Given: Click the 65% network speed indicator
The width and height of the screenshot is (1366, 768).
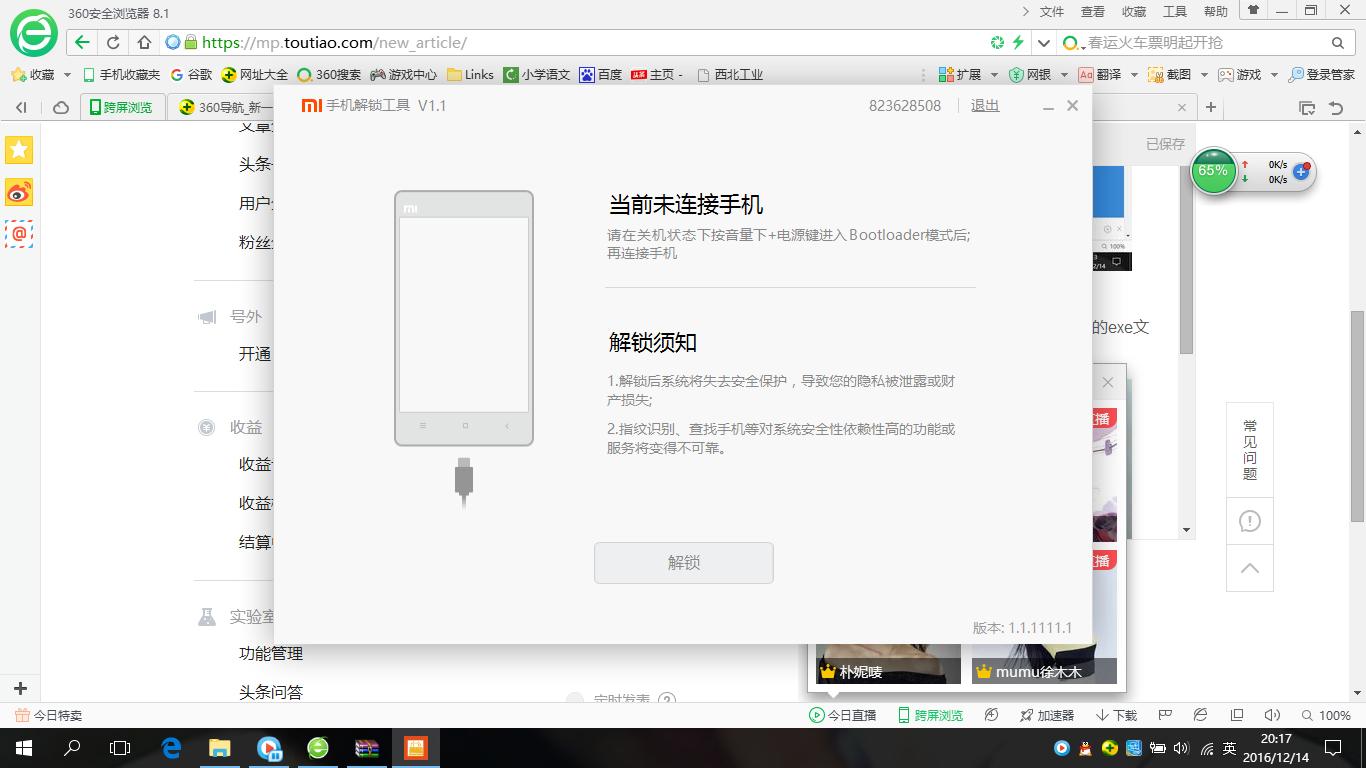Looking at the screenshot, I should click(1213, 171).
